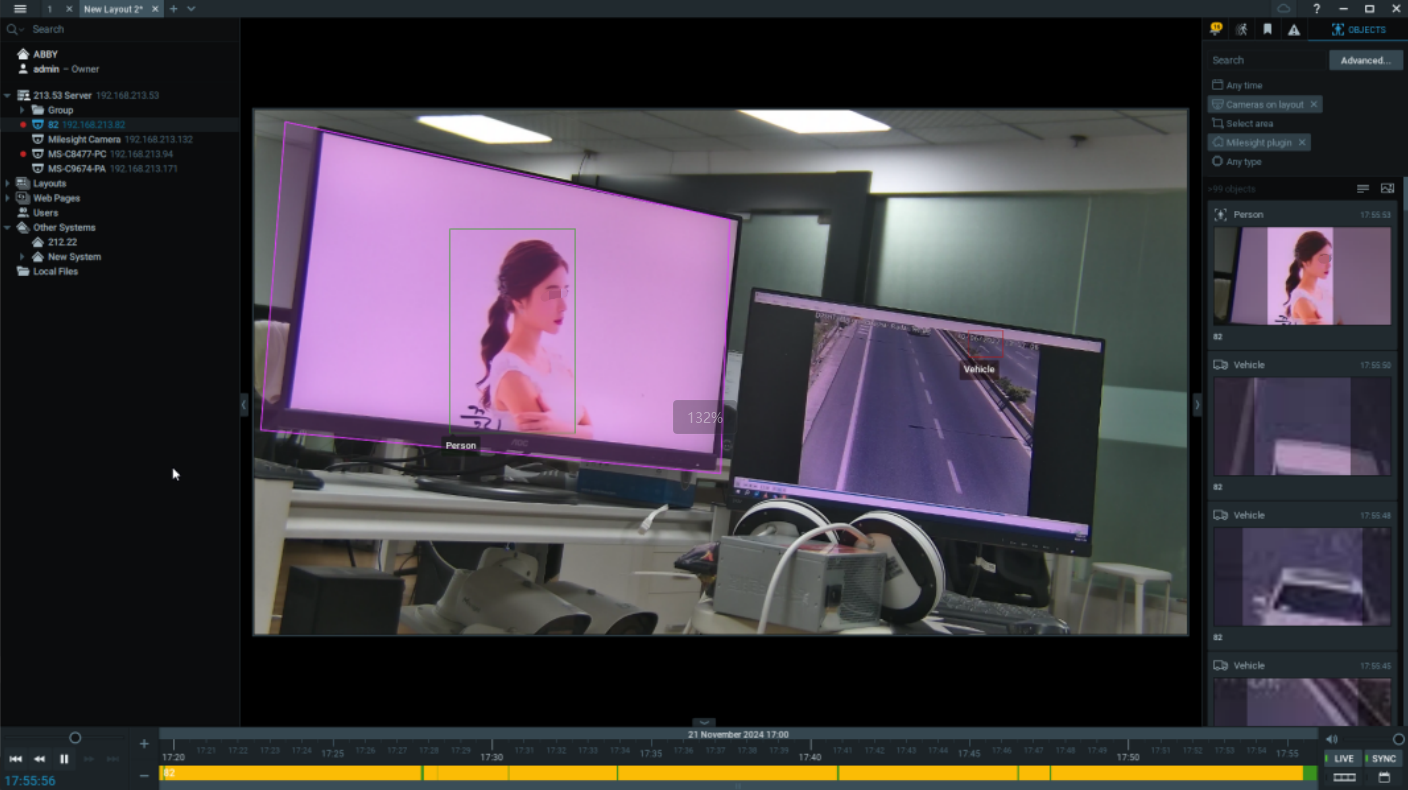Open the layout tabs list dropdown arrow
The height and width of the screenshot is (790, 1408).
tap(191, 9)
